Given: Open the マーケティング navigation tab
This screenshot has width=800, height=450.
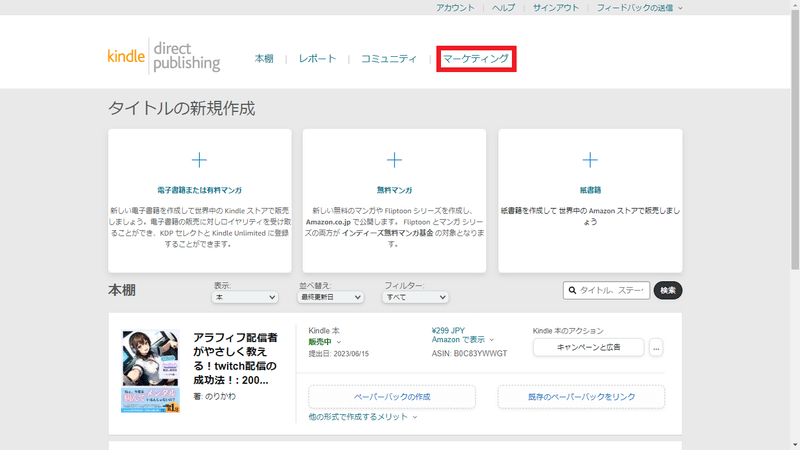Looking at the screenshot, I should [476, 59].
